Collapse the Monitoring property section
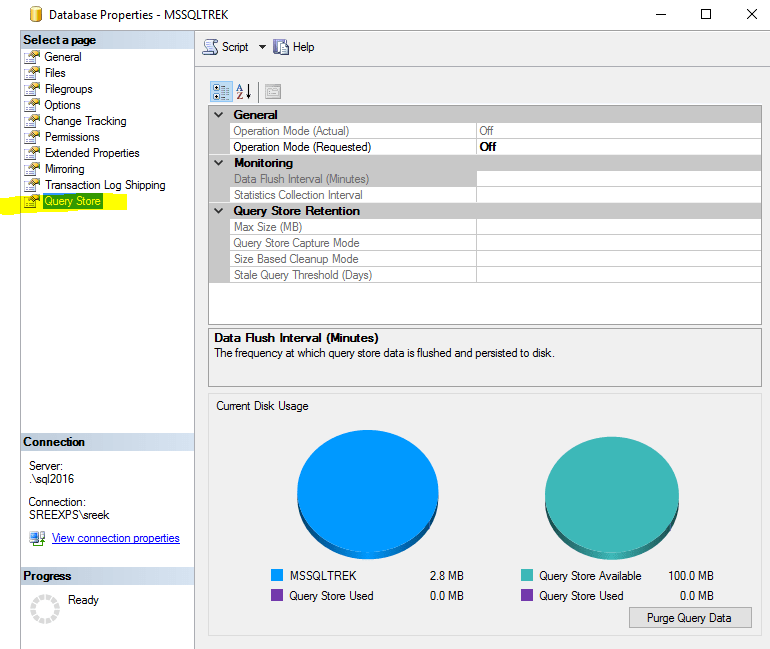The height and width of the screenshot is (649, 770). tap(219, 163)
